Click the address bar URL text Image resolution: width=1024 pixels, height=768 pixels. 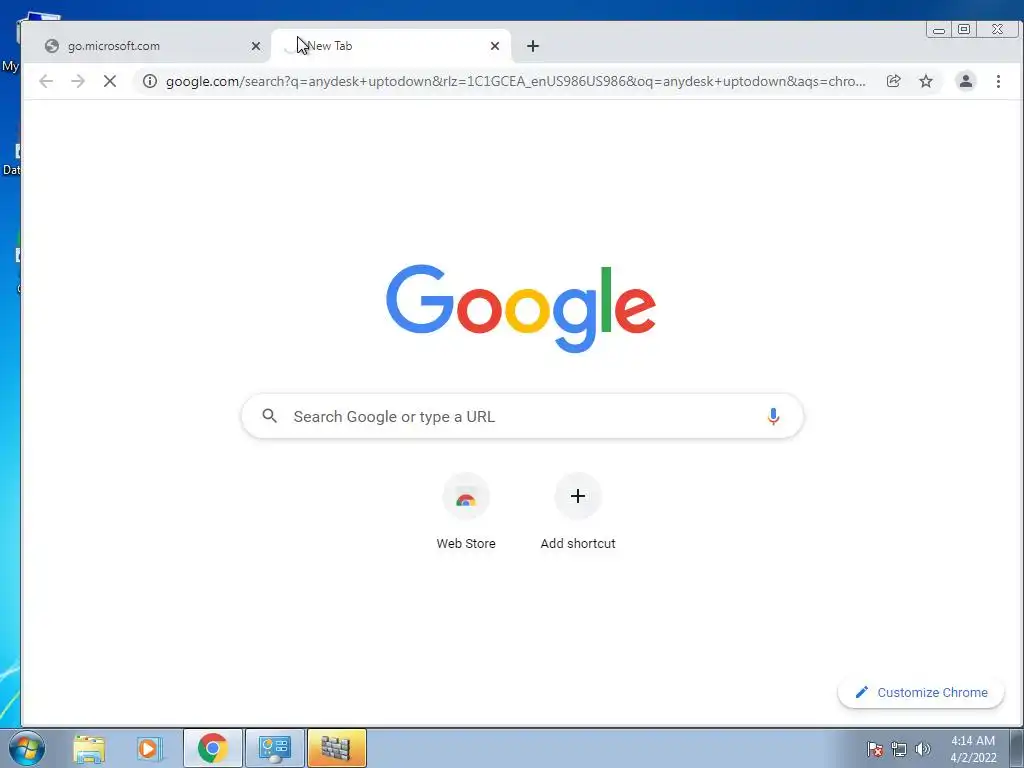click(x=515, y=82)
